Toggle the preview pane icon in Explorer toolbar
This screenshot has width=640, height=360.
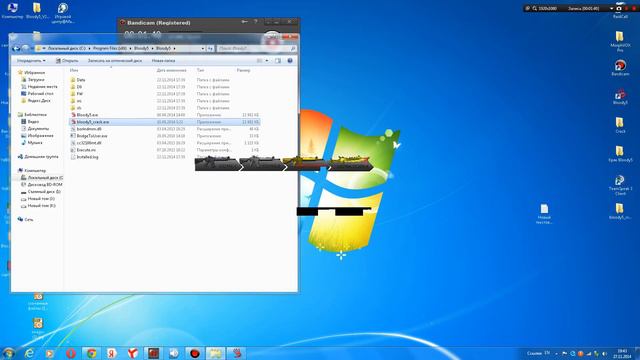point(278,60)
